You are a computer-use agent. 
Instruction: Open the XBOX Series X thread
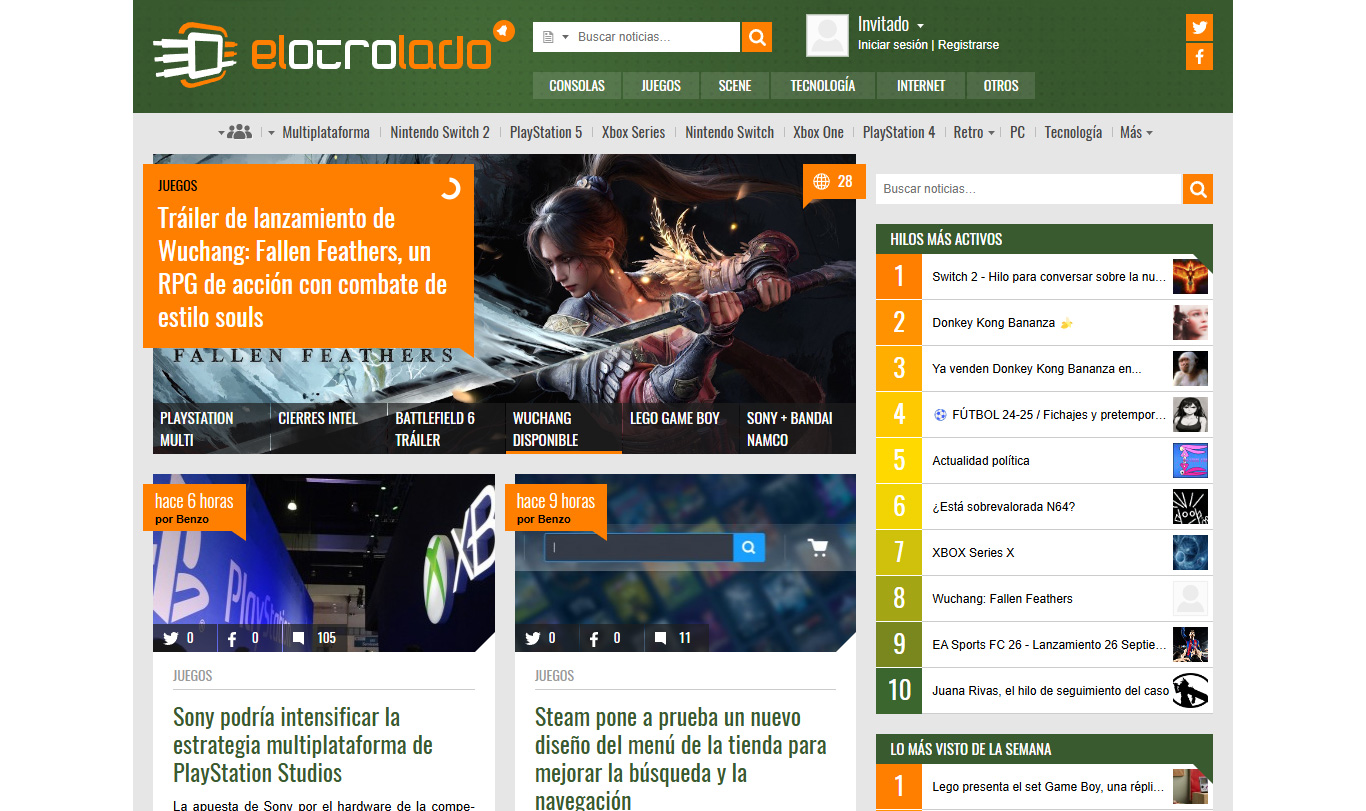(x=973, y=553)
